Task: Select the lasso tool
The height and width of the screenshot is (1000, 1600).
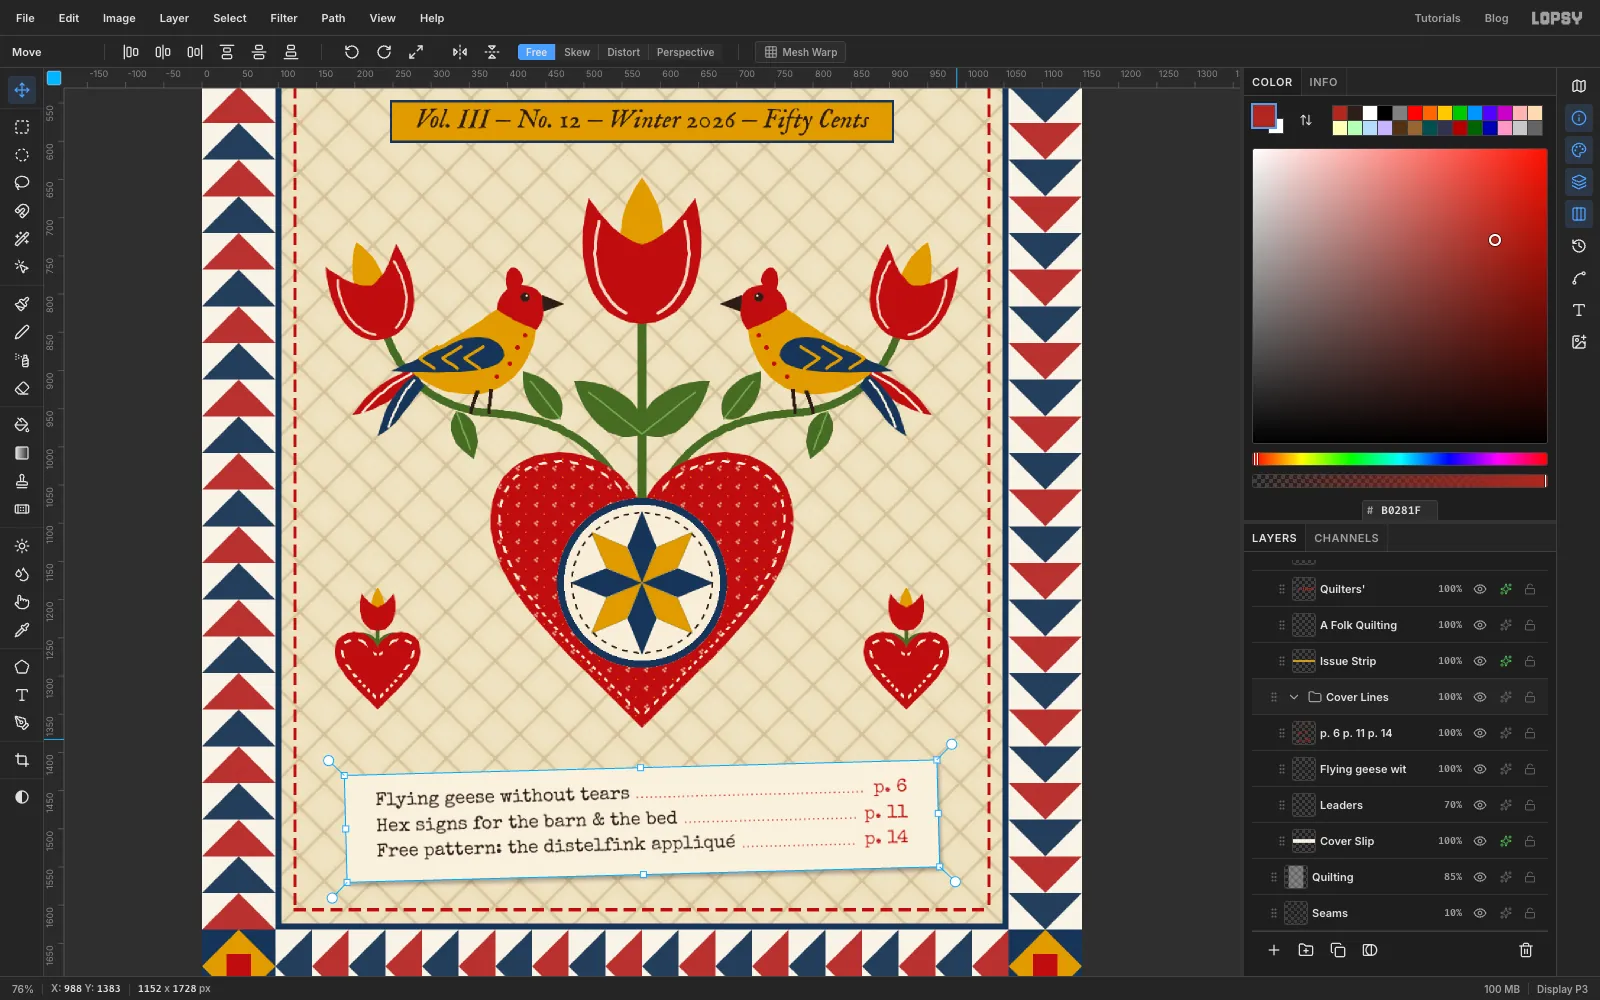Action: pyautogui.click(x=22, y=183)
